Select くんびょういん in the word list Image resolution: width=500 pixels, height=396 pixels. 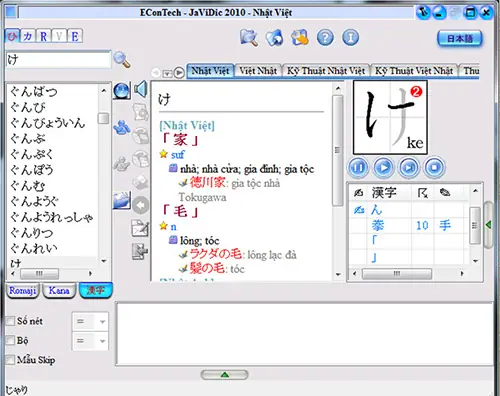(47, 123)
